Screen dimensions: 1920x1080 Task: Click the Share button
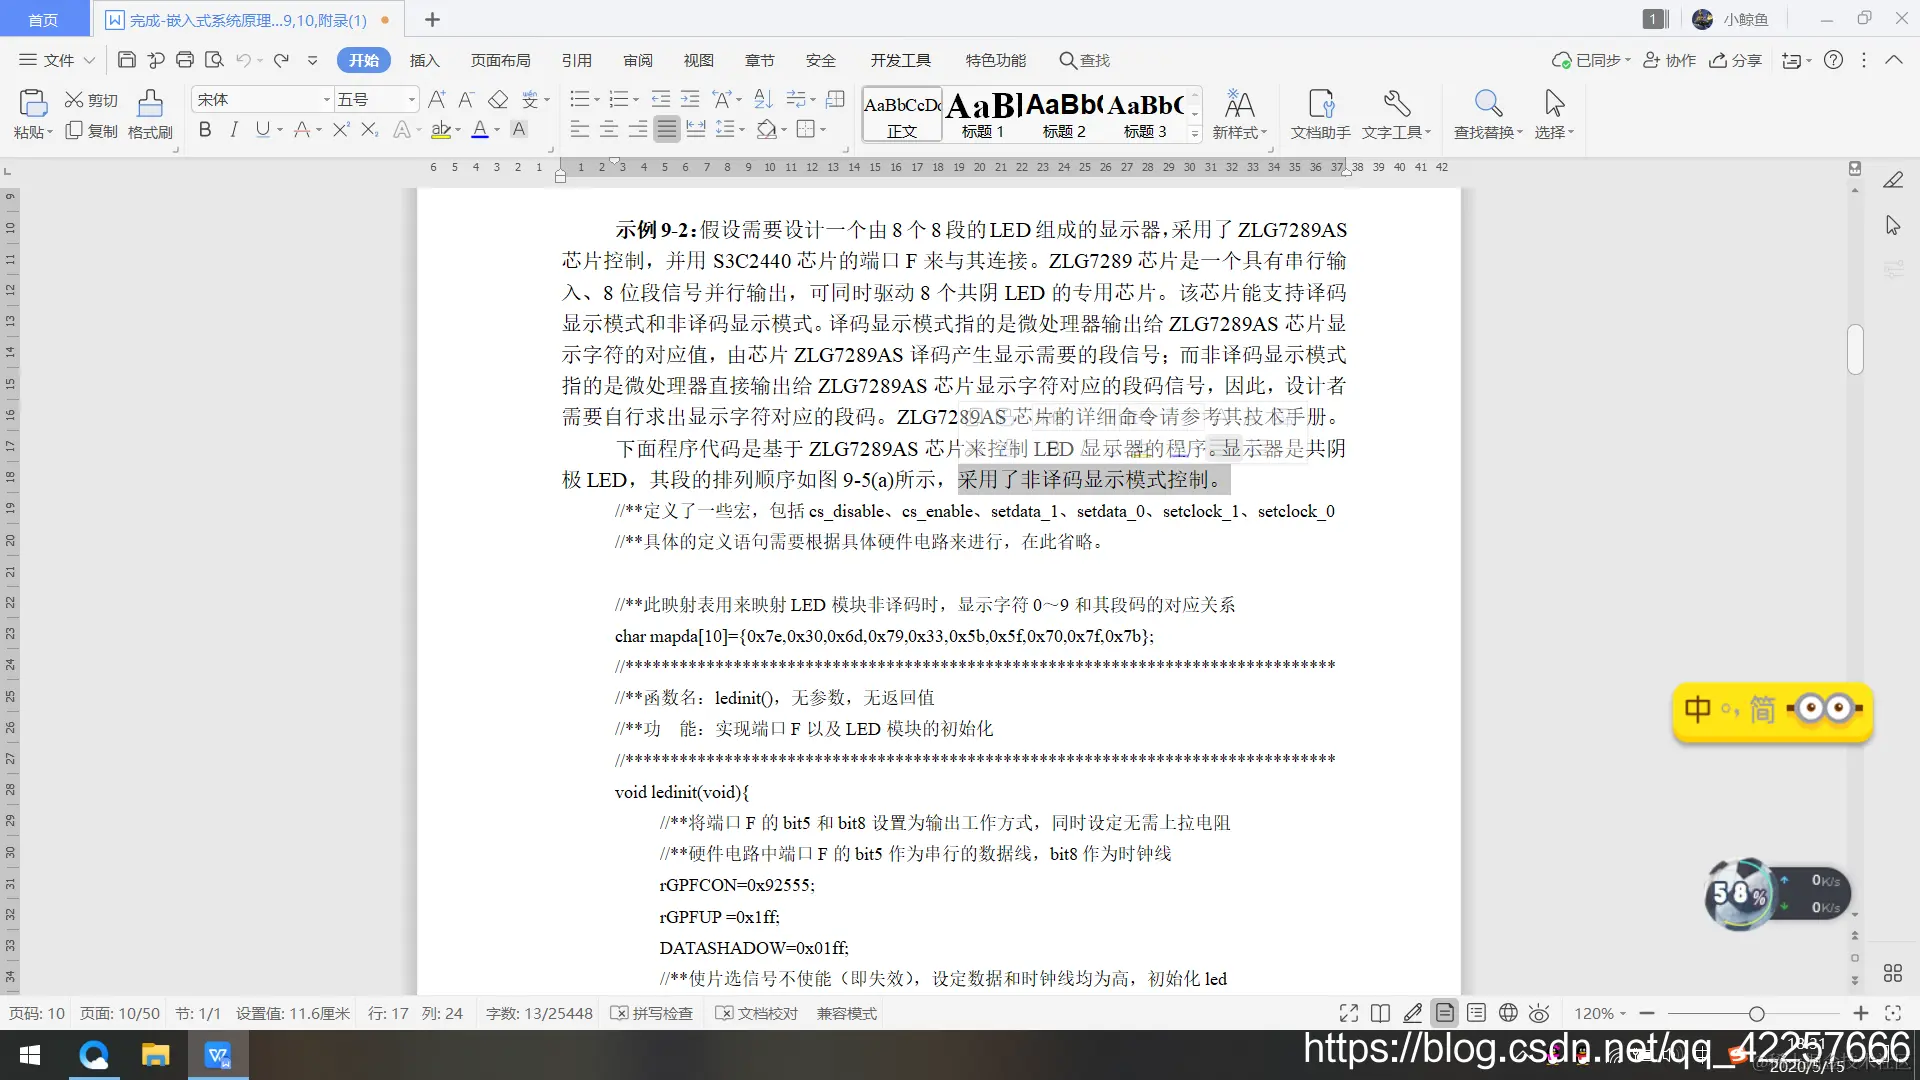coord(1736,60)
